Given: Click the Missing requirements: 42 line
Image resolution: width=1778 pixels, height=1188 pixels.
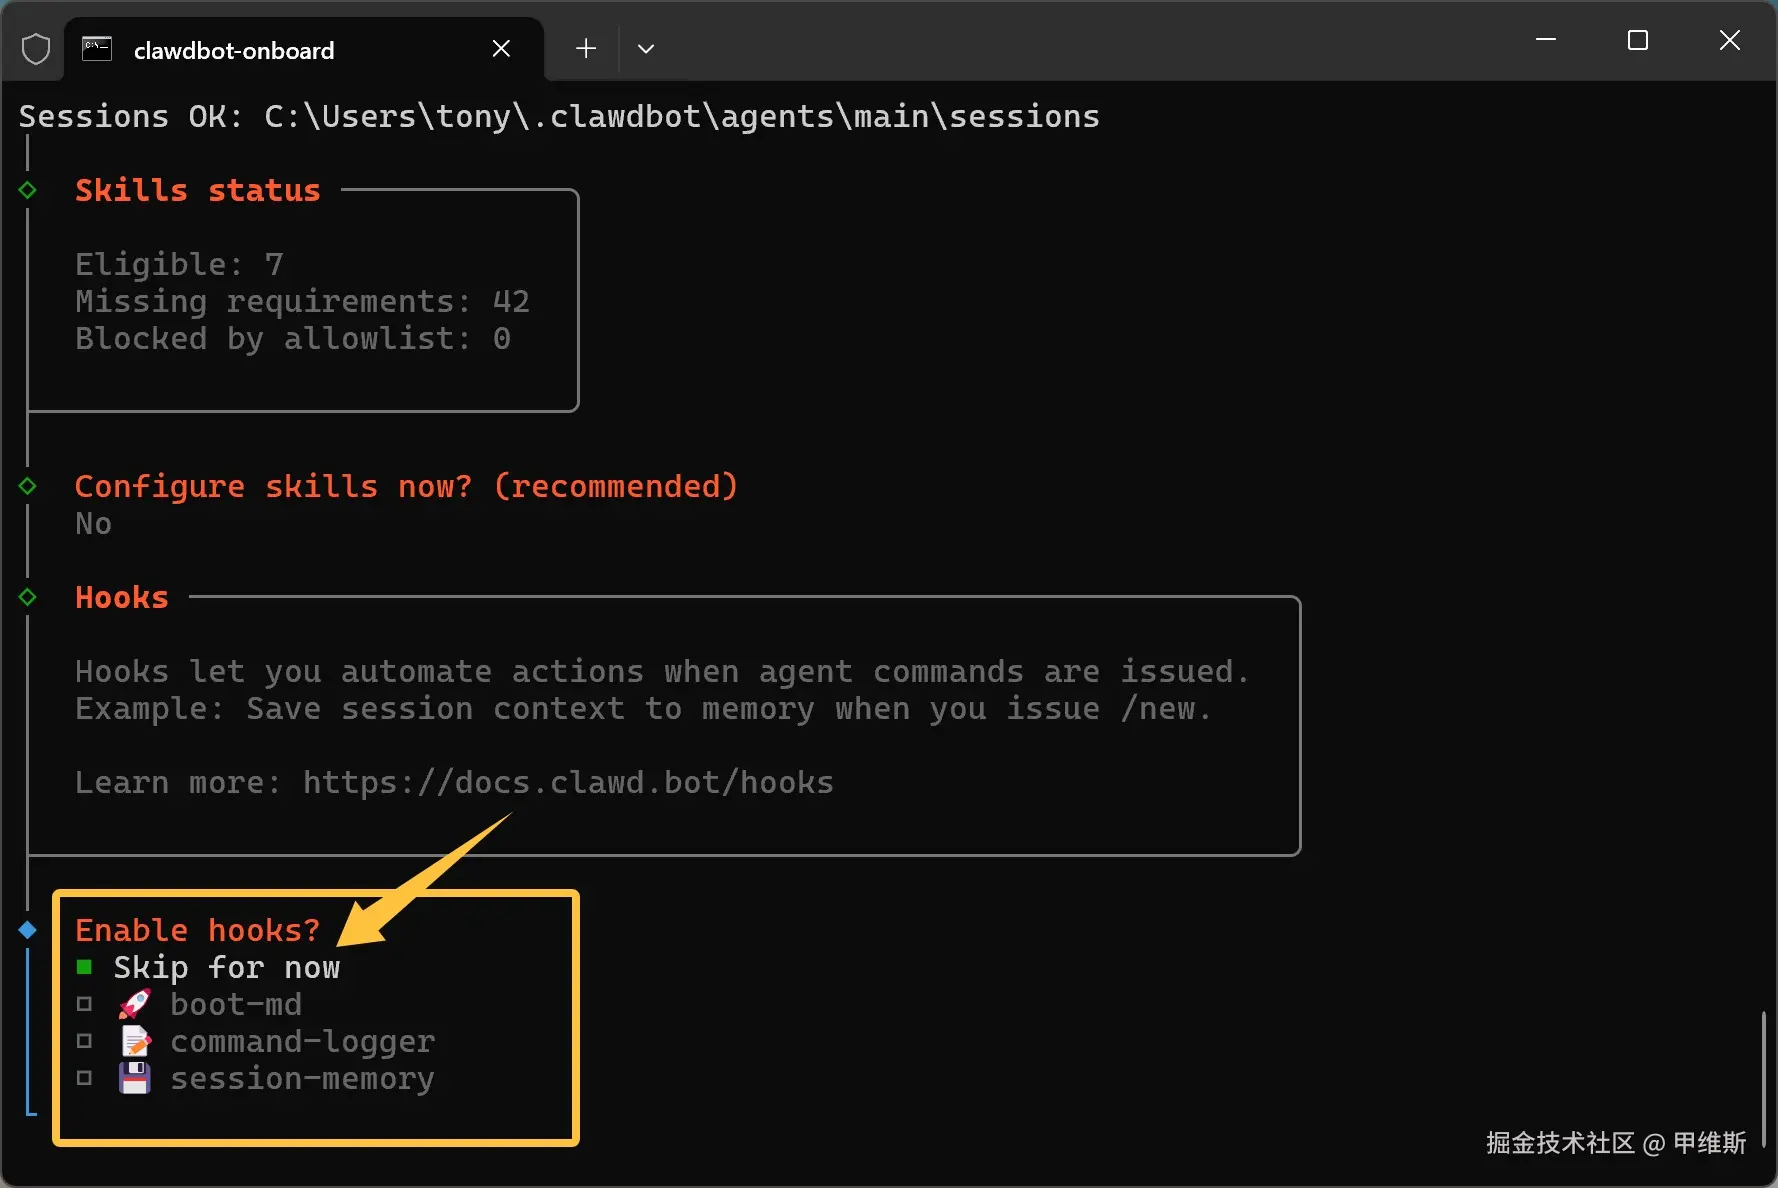Looking at the screenshot, I should (302, 301).
